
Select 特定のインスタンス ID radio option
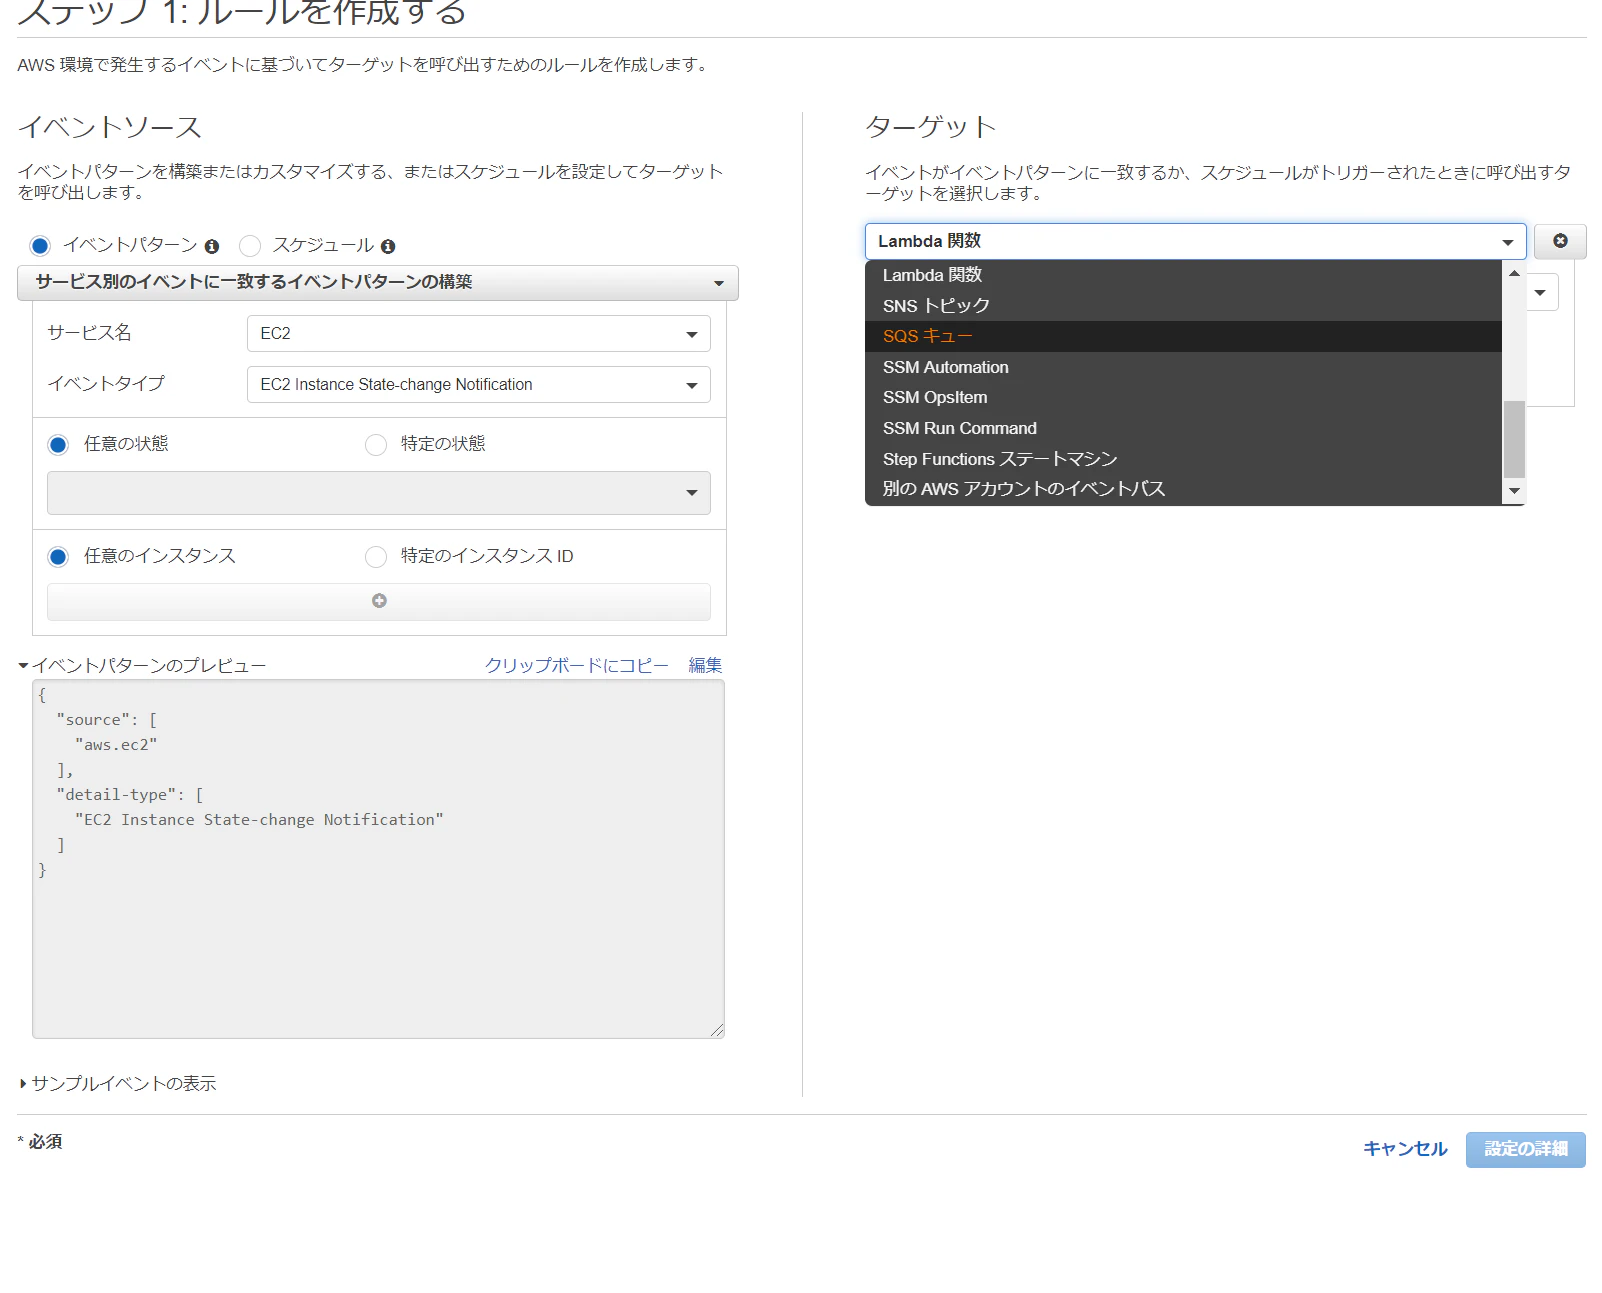pyautogui.click(x=376, y=556)
